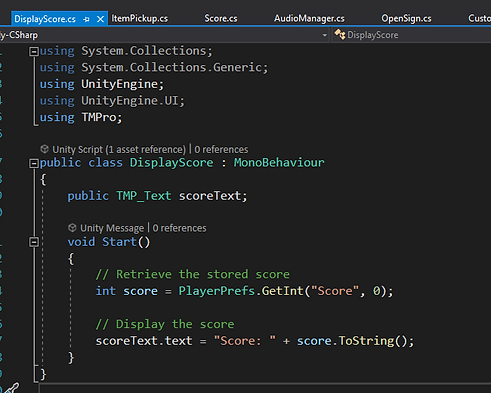Click the MonoBehaviour base class name
The width and height of the screenshot is (491, 393).
279,163
